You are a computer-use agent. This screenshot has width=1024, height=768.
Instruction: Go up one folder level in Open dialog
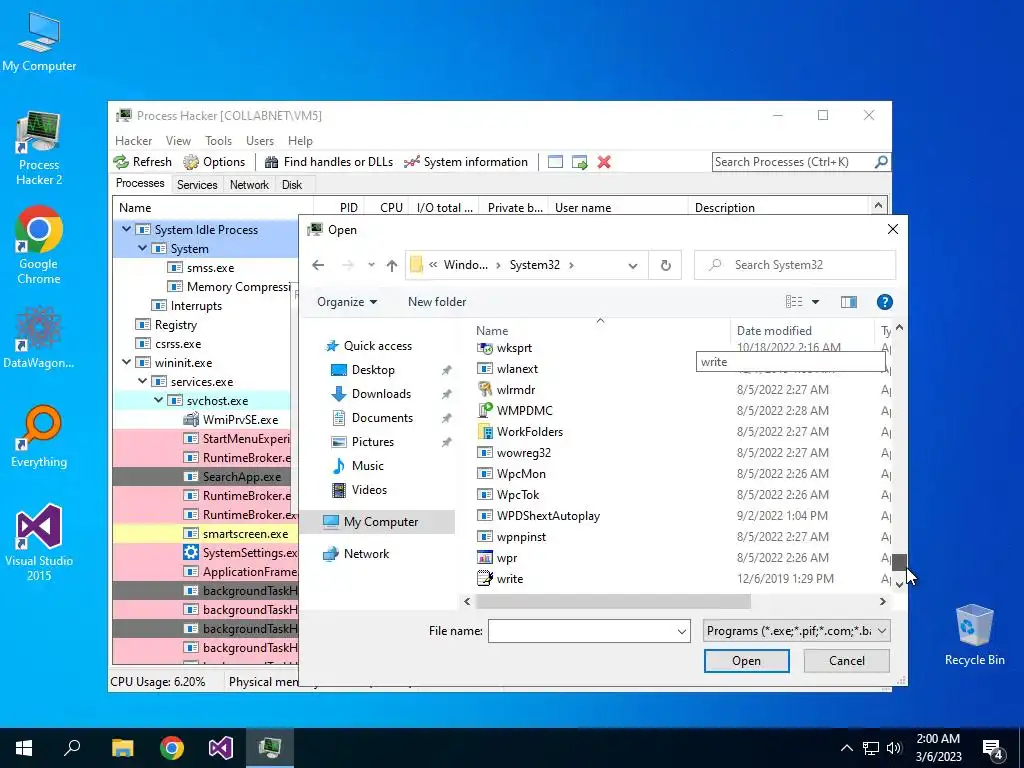pos(392,264)
